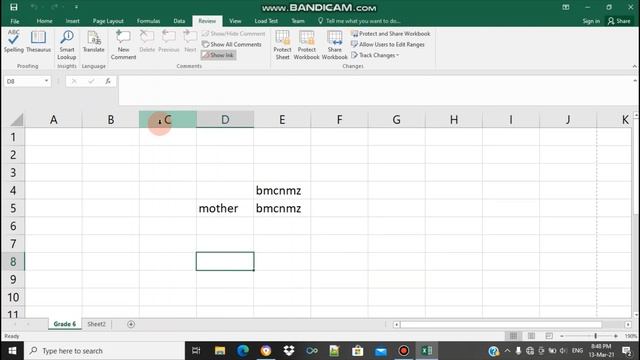Collapse the ribbon with the chevron
Screen dimensions: 640x360
pos(635,66)
